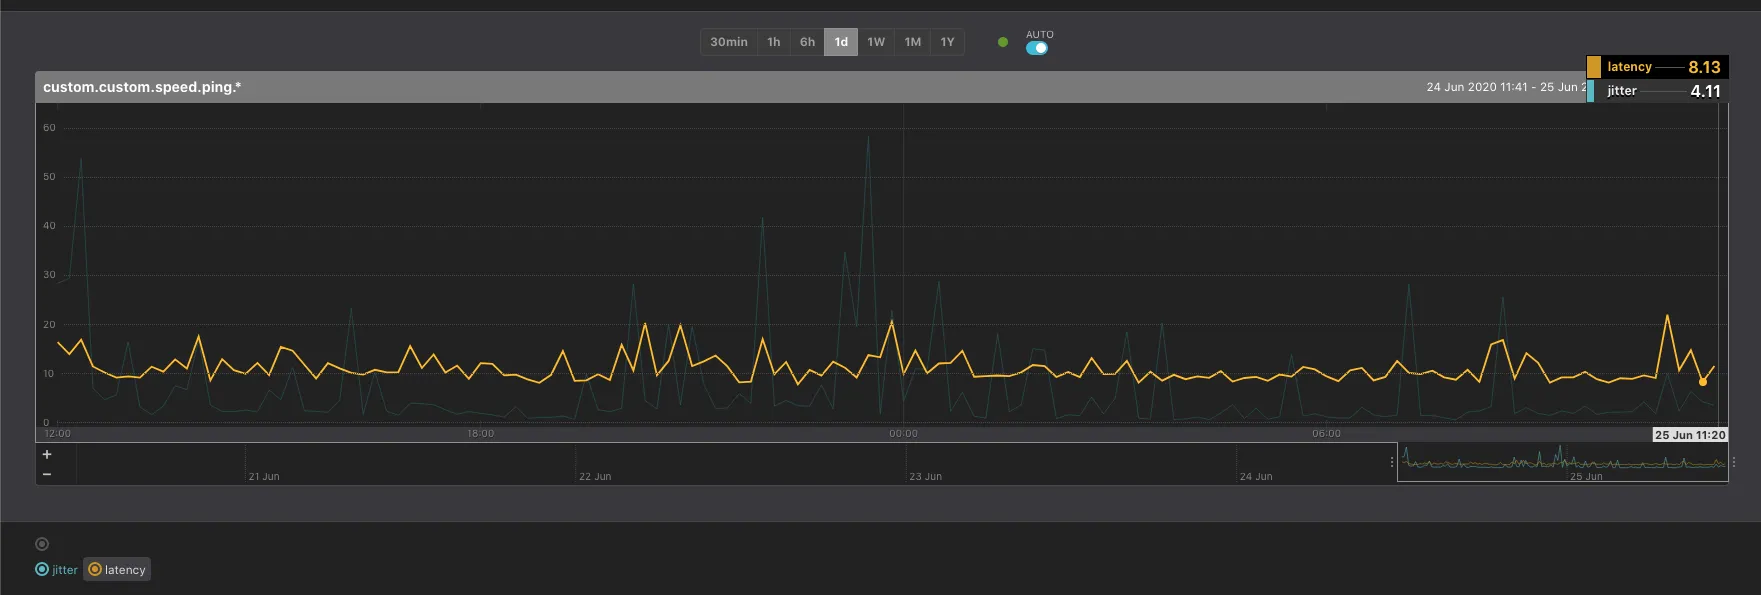1761x595 pixels.
Task: Select the 6h time range
Action: pos(807,42)
